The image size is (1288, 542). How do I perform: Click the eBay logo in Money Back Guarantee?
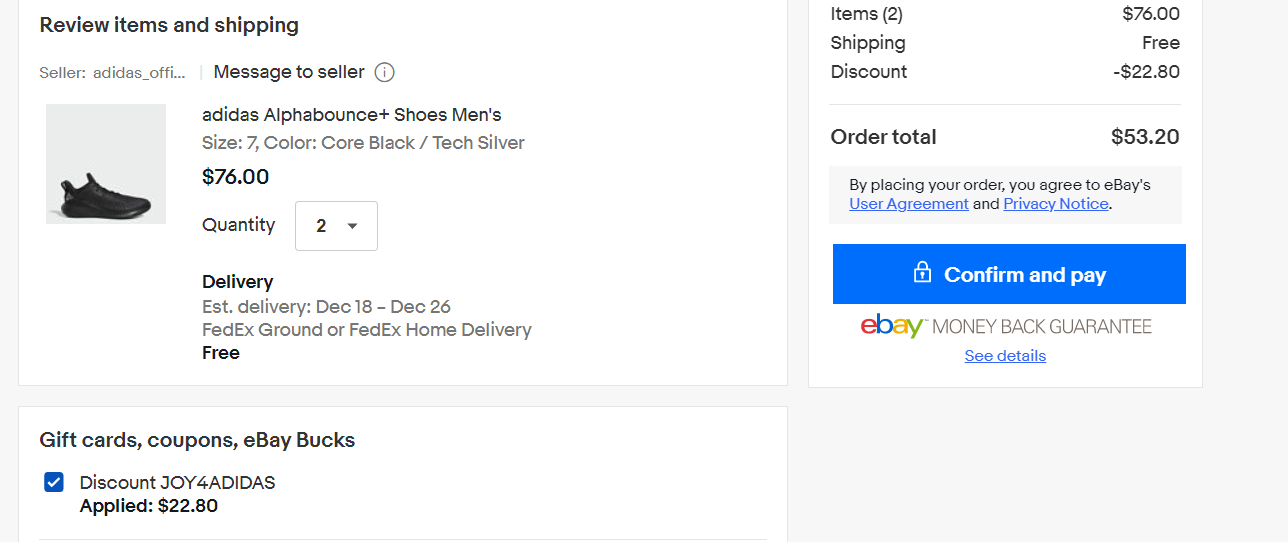click(x=893, y=327)
